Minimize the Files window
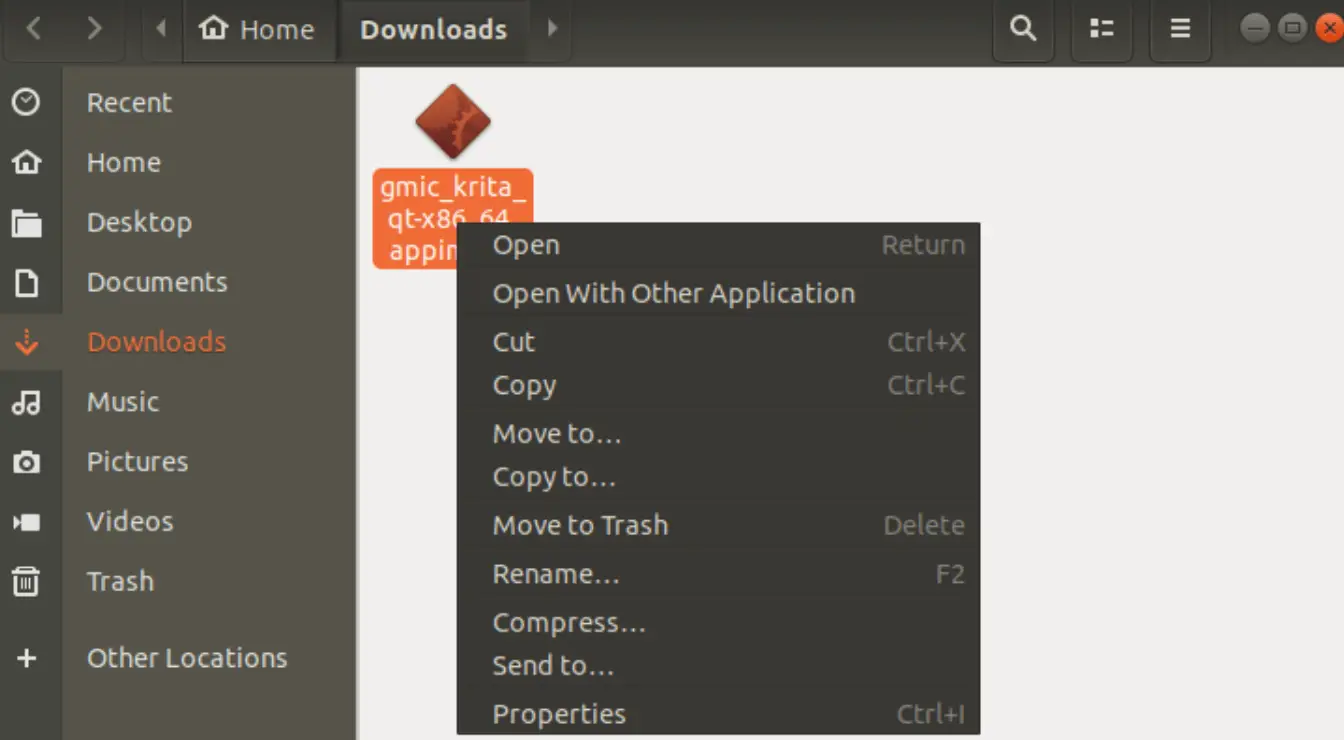Image resolution: width=1344 pixels, height=740 pixels. pos(1256,28)
